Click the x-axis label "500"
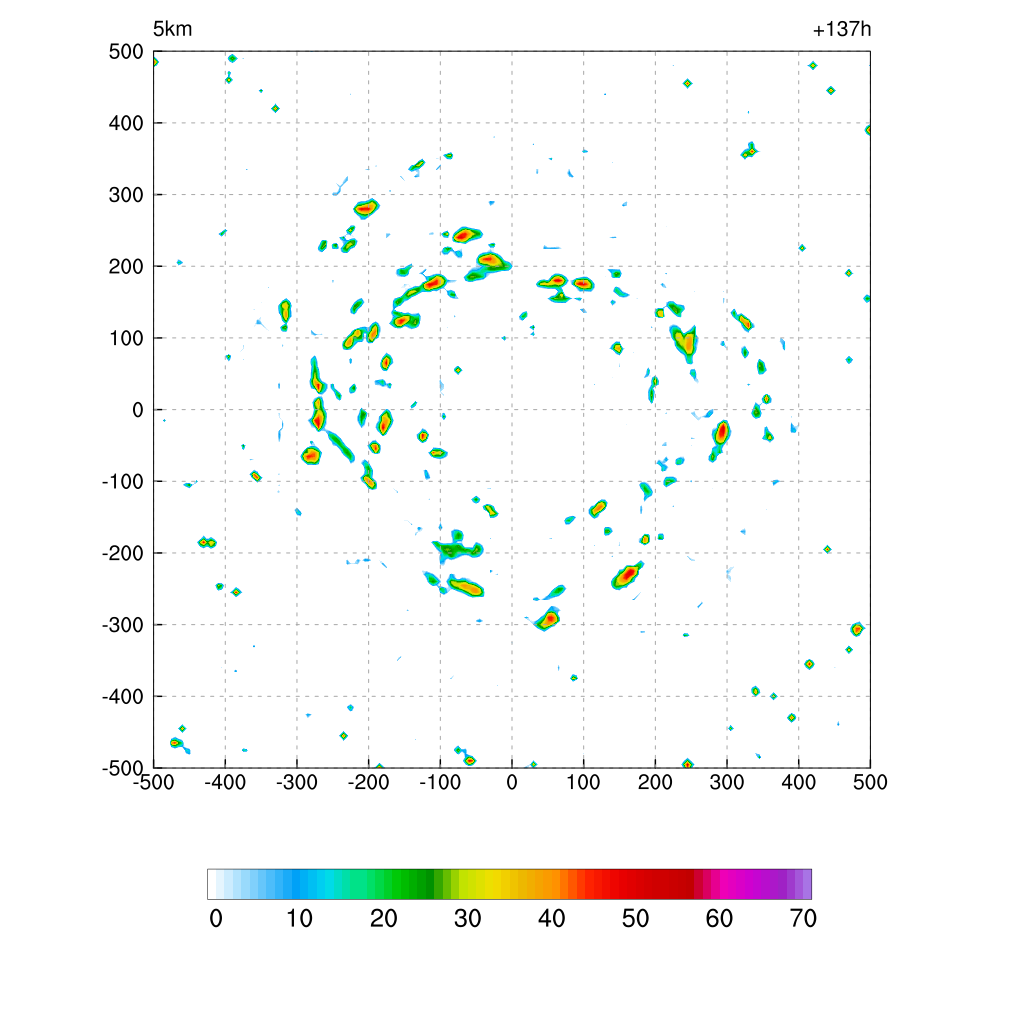1024x1024 pixels. (870, 782)
